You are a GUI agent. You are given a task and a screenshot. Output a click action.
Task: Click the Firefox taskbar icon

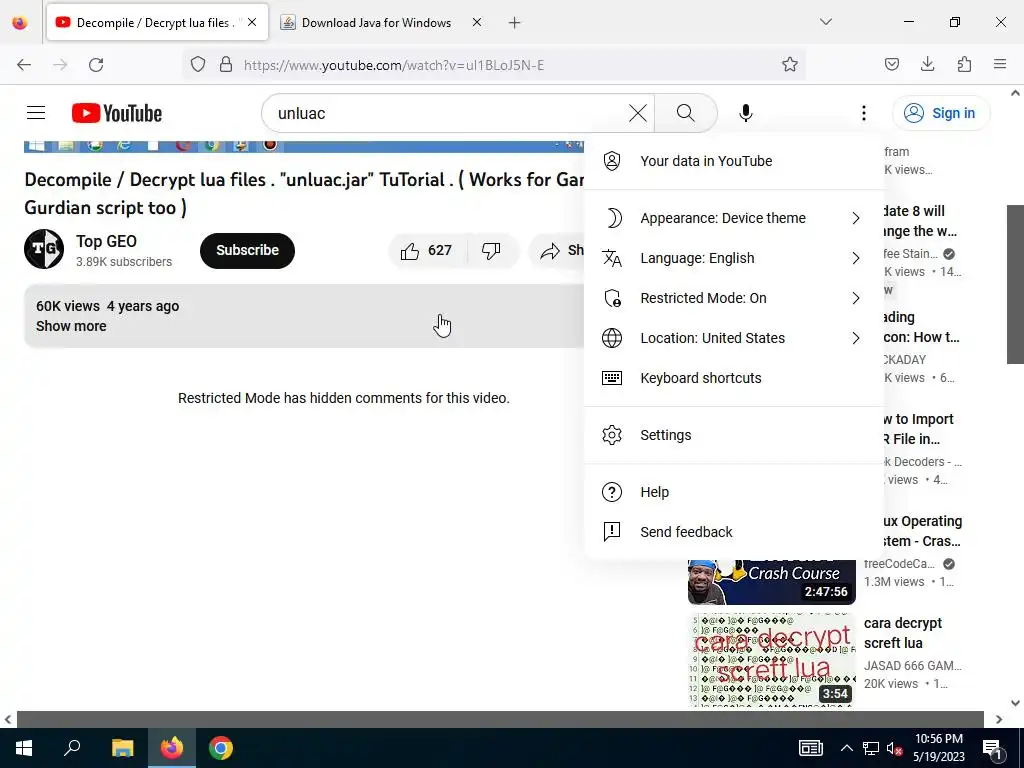tap(171, 748)
